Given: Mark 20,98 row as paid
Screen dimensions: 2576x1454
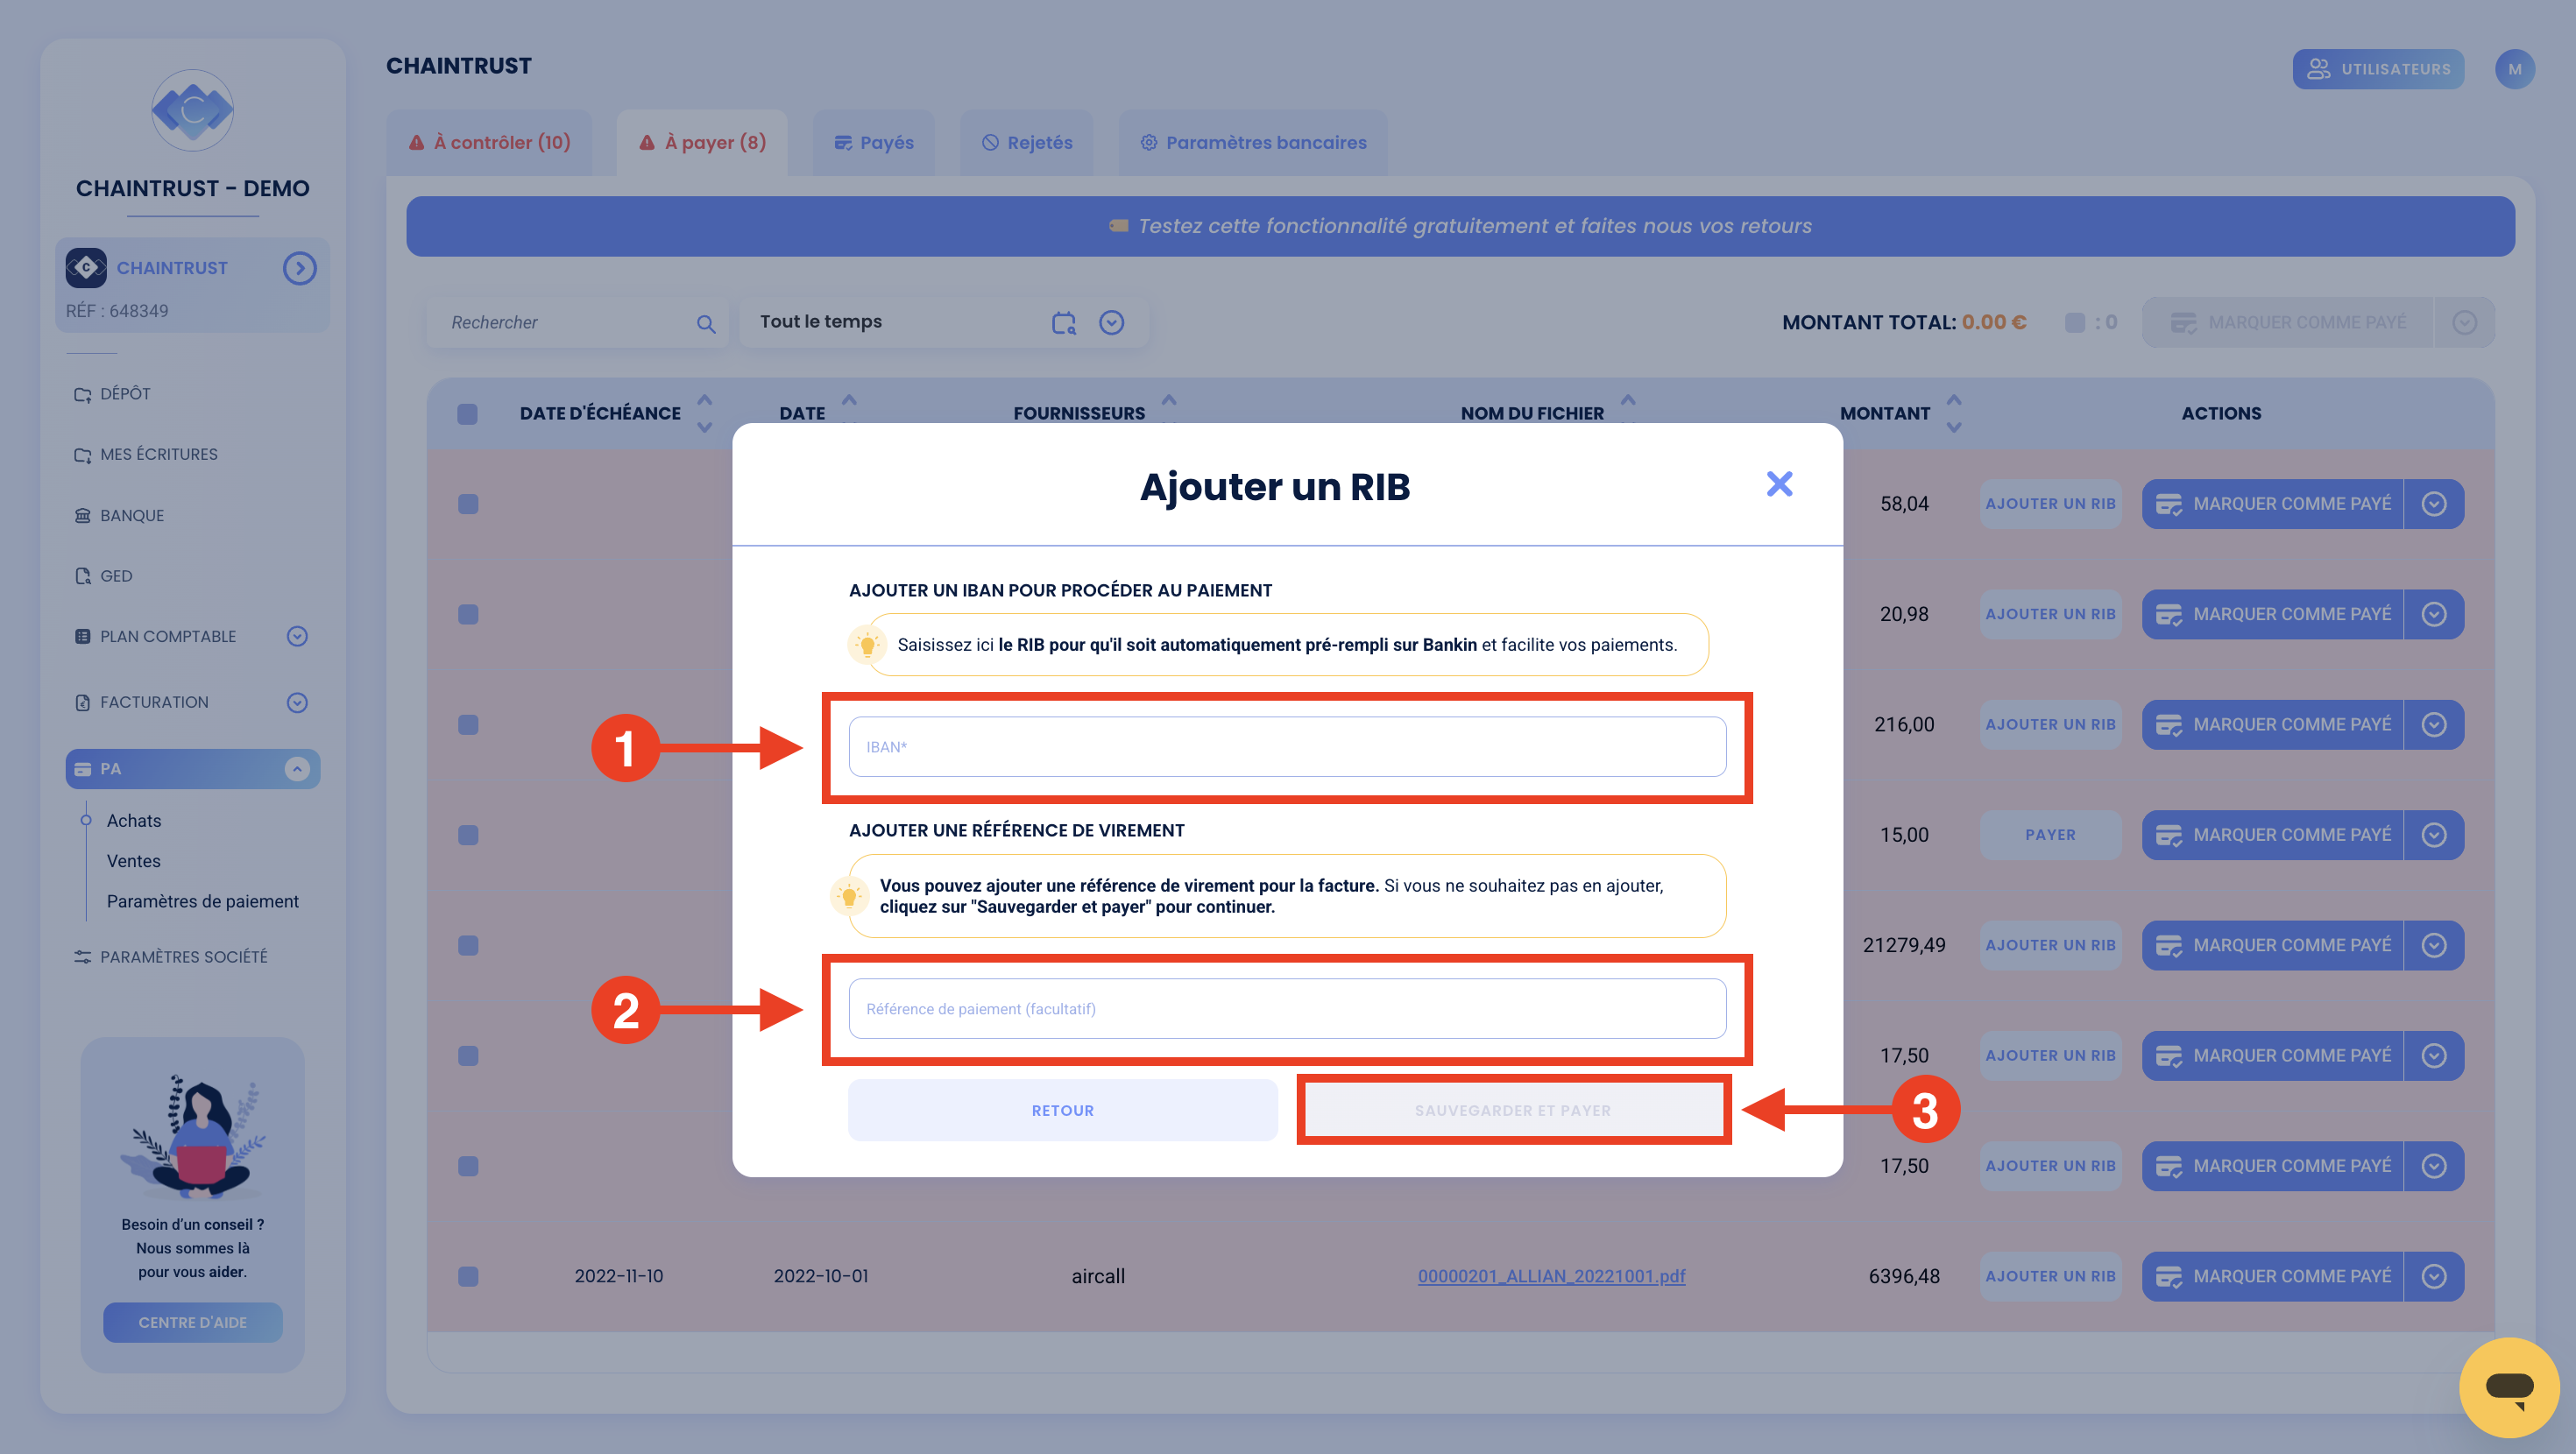Looking at the screenshot, I should [2272, 614].
